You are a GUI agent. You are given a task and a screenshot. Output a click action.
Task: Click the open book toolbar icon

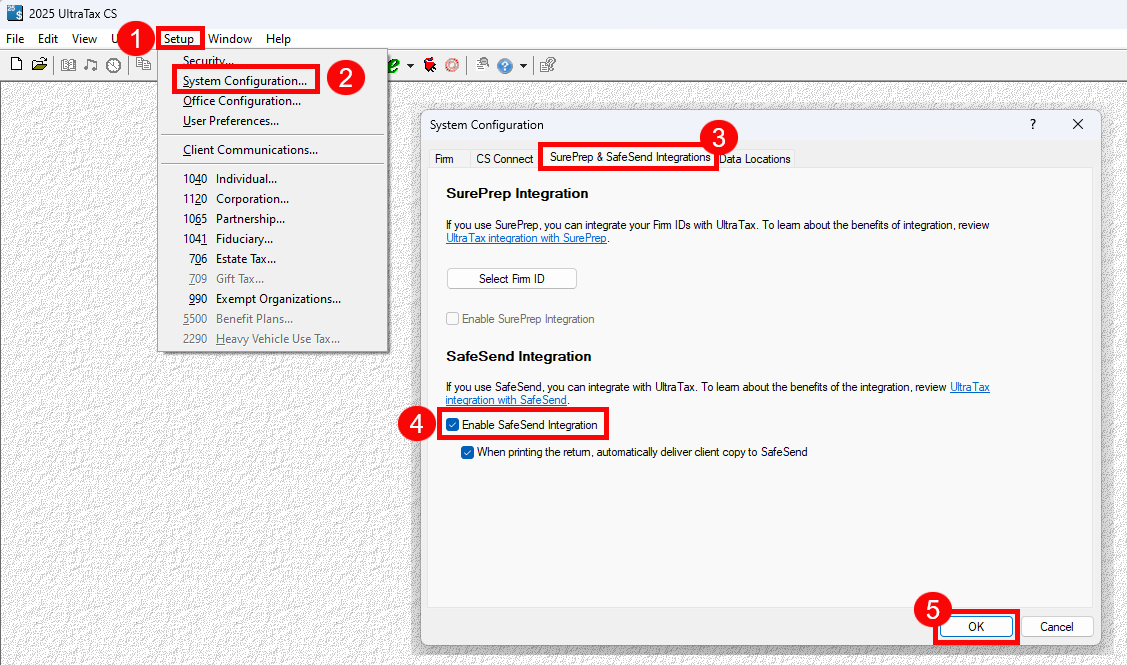tap(69, 65)
